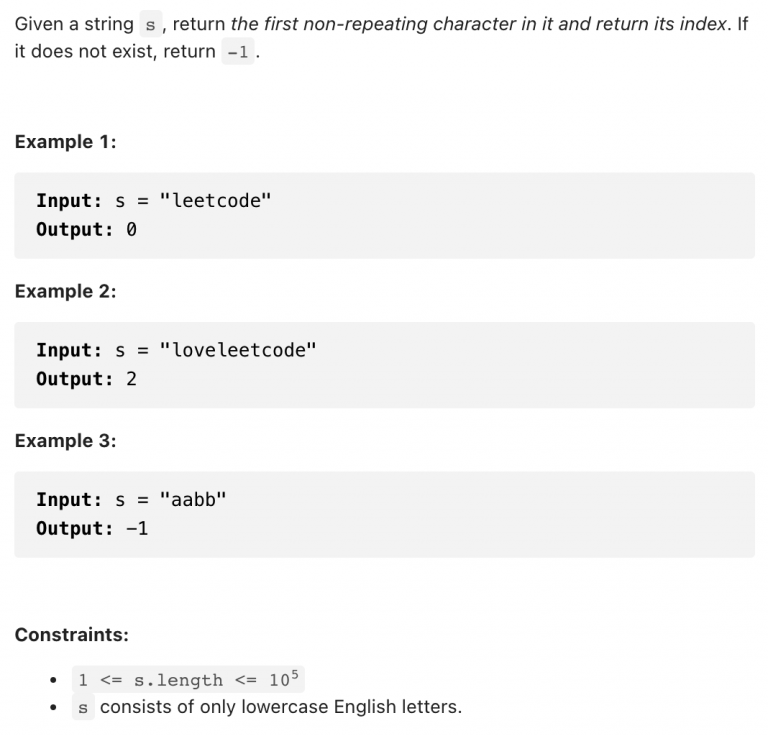The width and height of the screenshot is (768, 736).
Task: Click the 'Example 2:' heading
Action: (66, 291)
